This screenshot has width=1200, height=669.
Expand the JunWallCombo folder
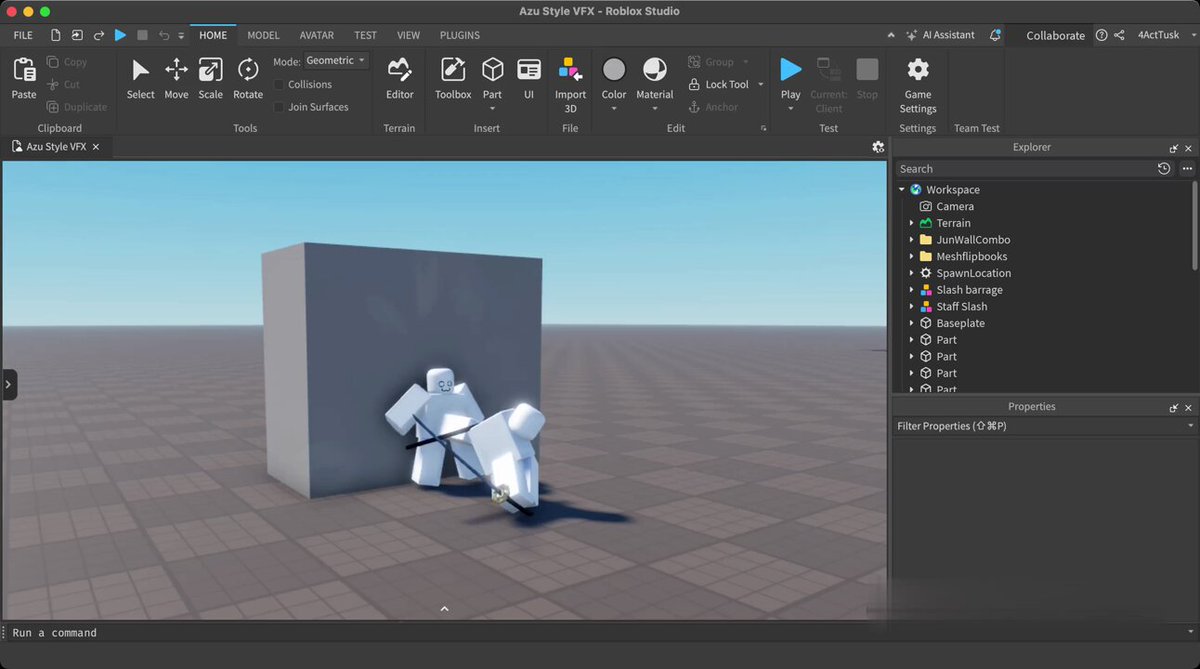(911, 240)
